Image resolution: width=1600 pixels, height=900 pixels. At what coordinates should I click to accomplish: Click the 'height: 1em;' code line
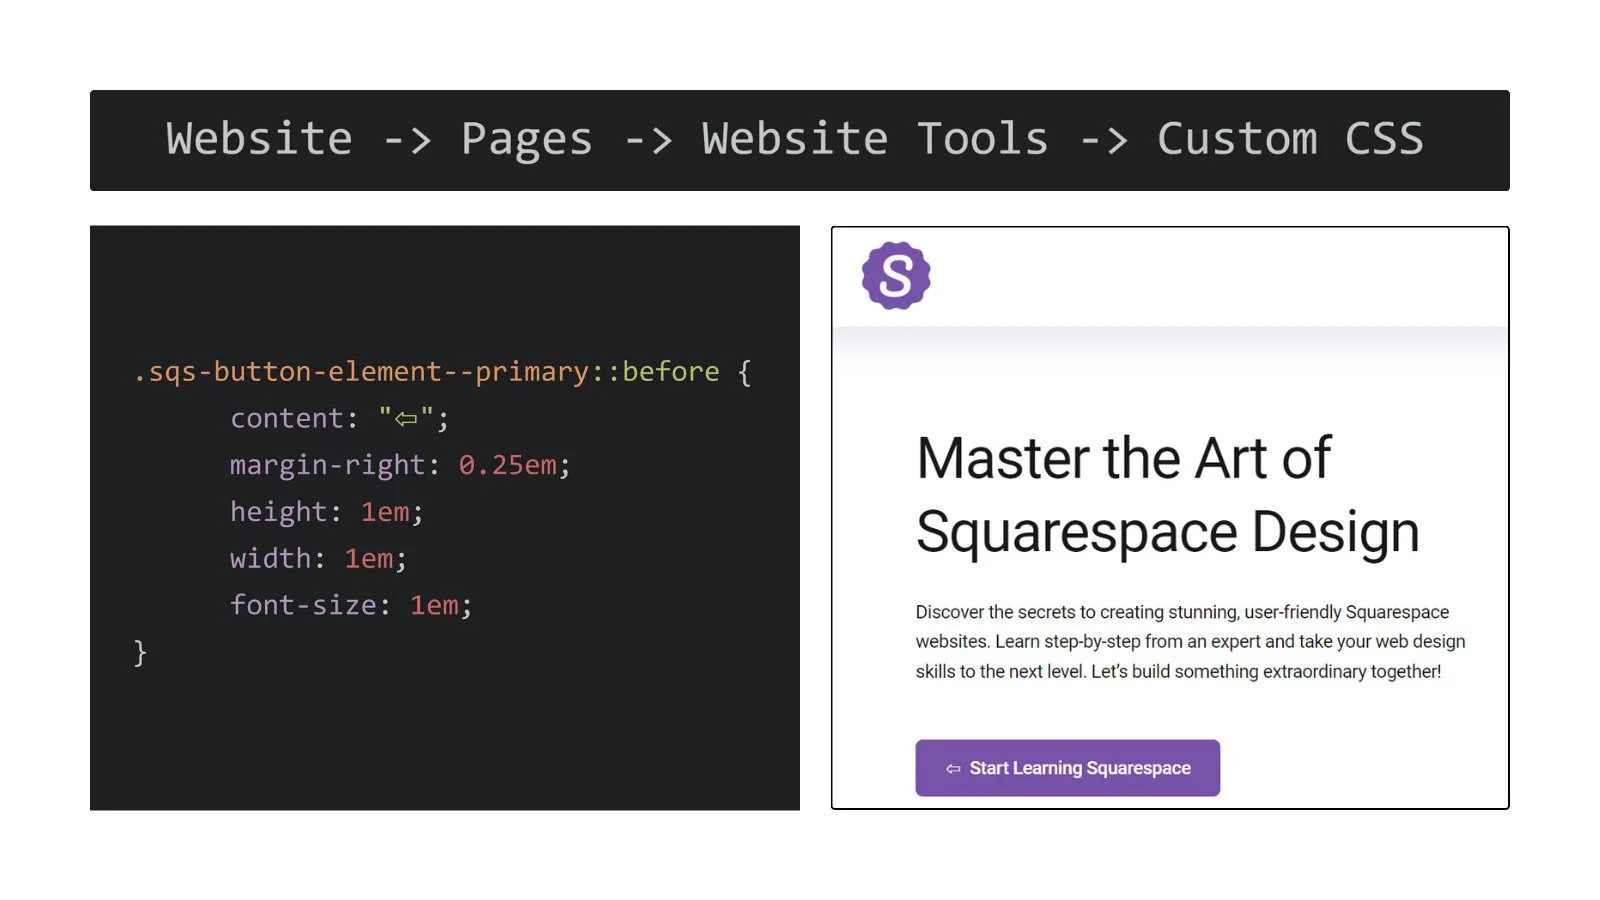[326, 512]
